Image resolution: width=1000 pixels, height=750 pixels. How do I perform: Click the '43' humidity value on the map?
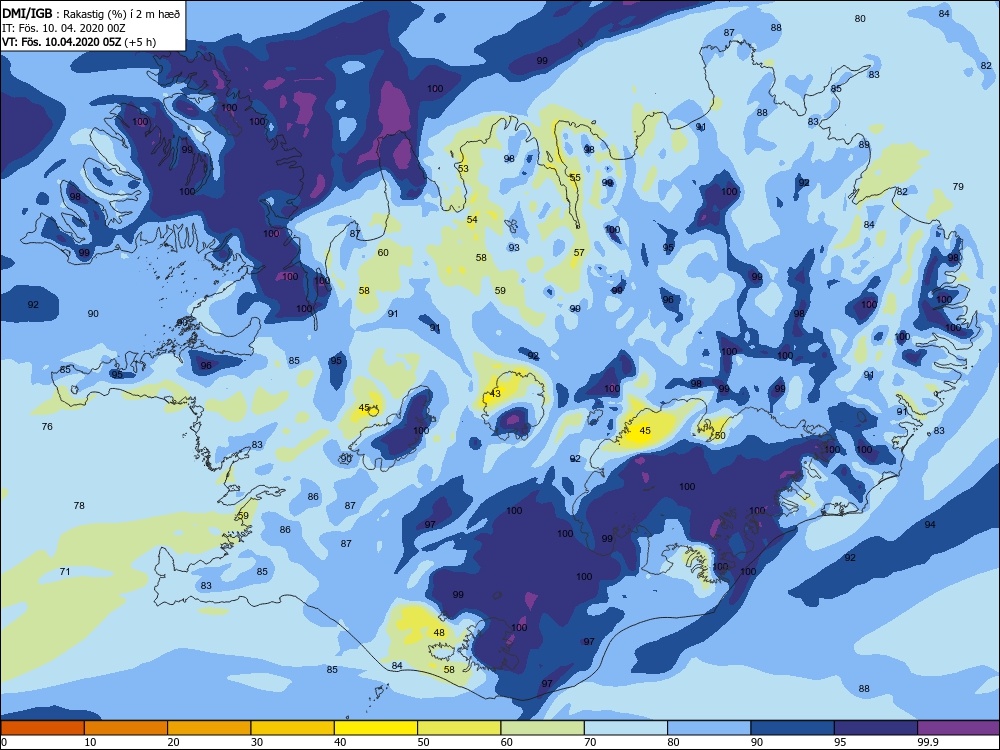[495, 393]
